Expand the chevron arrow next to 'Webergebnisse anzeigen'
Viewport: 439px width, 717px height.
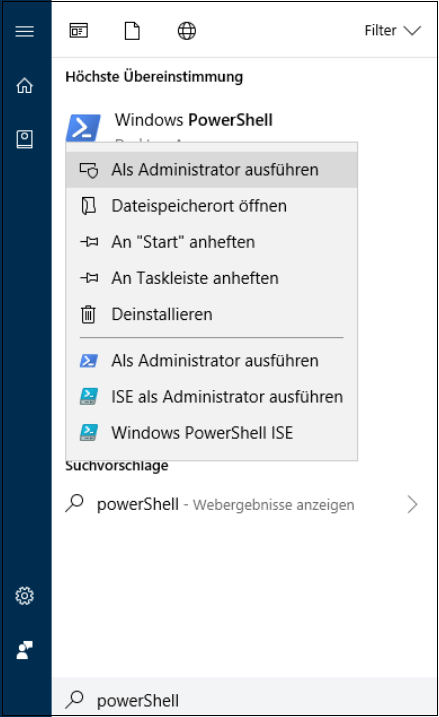click(412, 504)
